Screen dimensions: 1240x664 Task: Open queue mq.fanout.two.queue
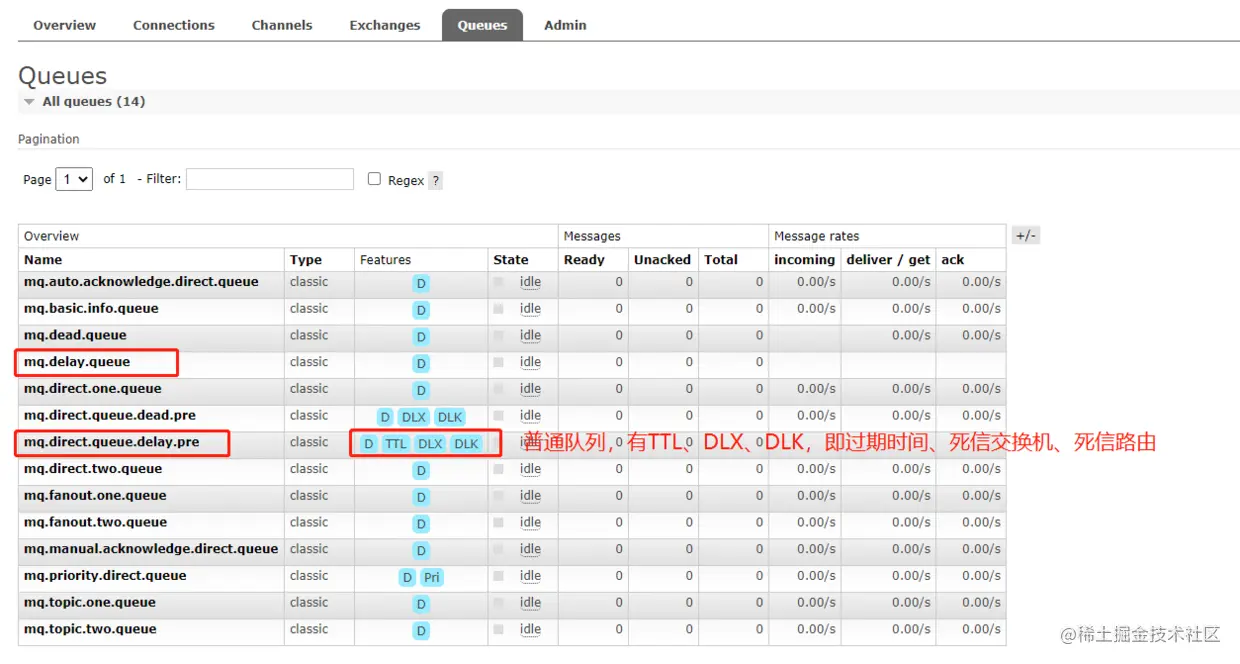click(x=95, y=523)
